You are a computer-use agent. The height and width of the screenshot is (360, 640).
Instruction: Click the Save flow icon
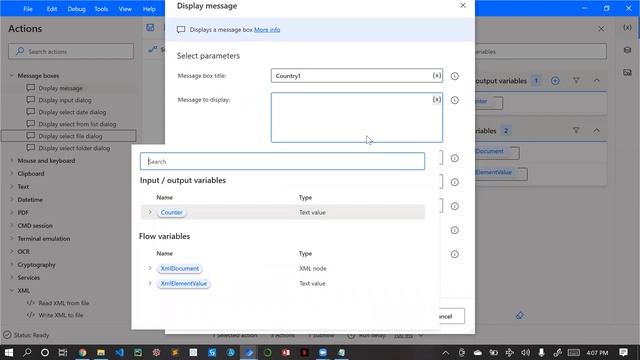[x=151, y=28]
